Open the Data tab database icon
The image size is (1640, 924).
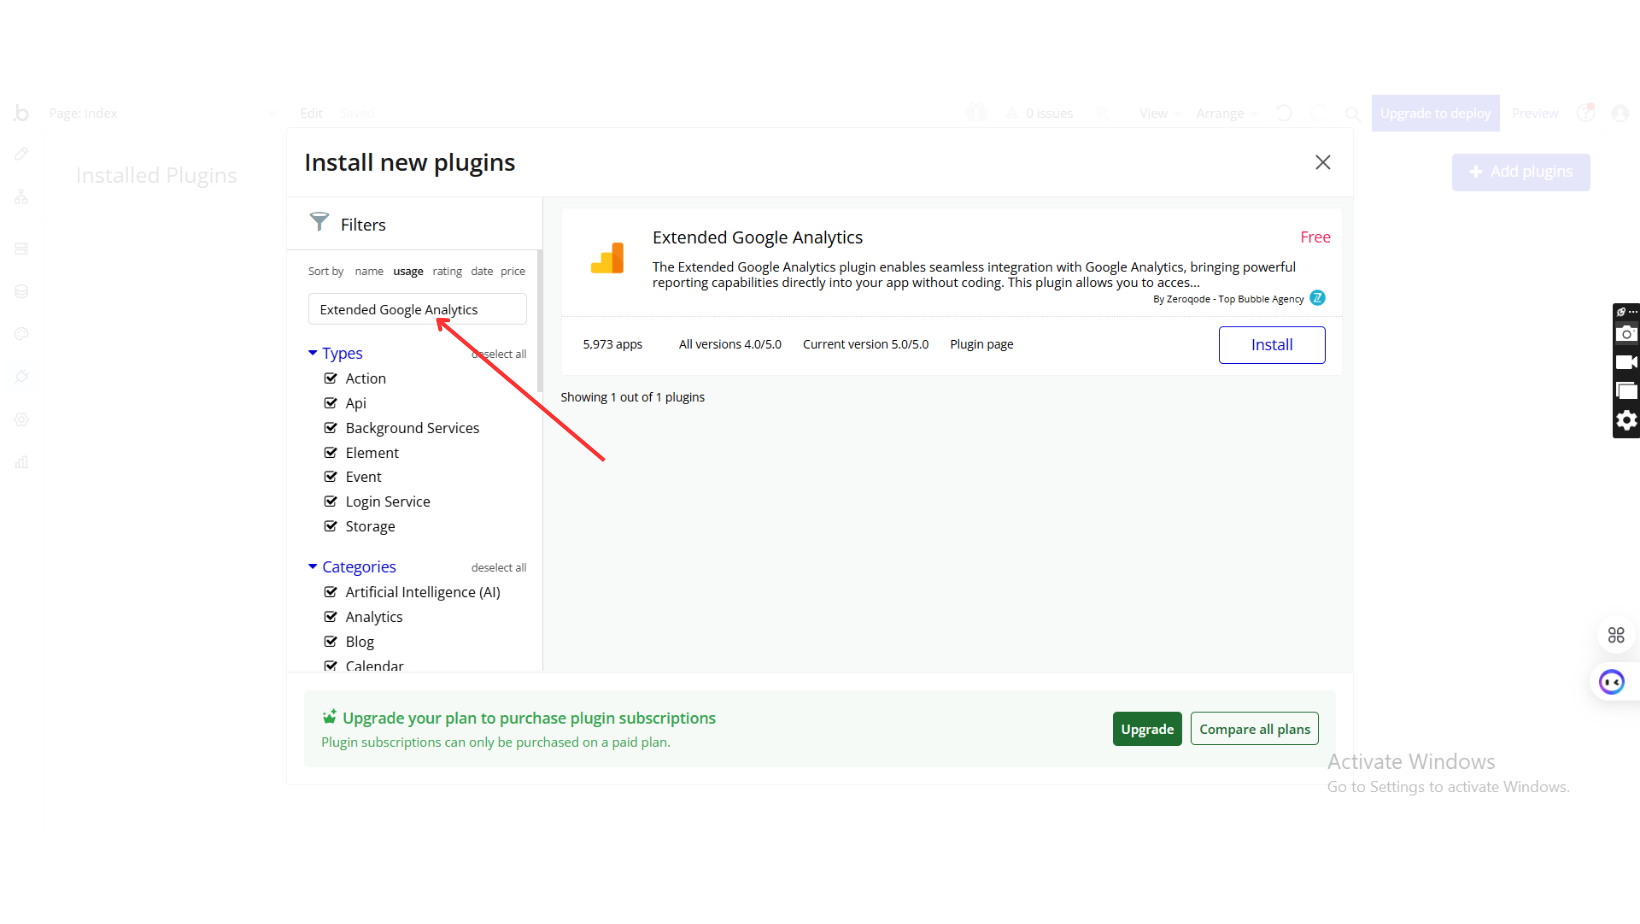(x=21, y=291)
